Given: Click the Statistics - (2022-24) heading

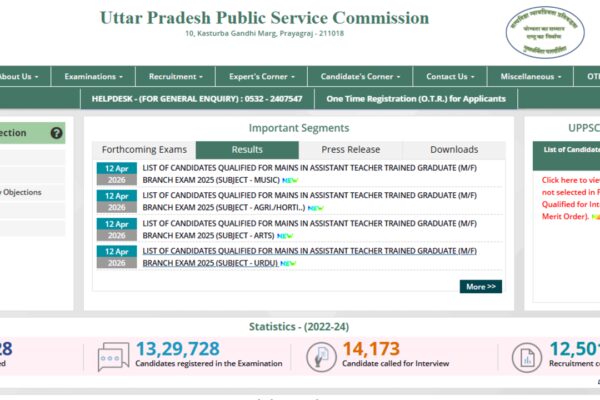Looking at the screenshot, I should (299, 327).
